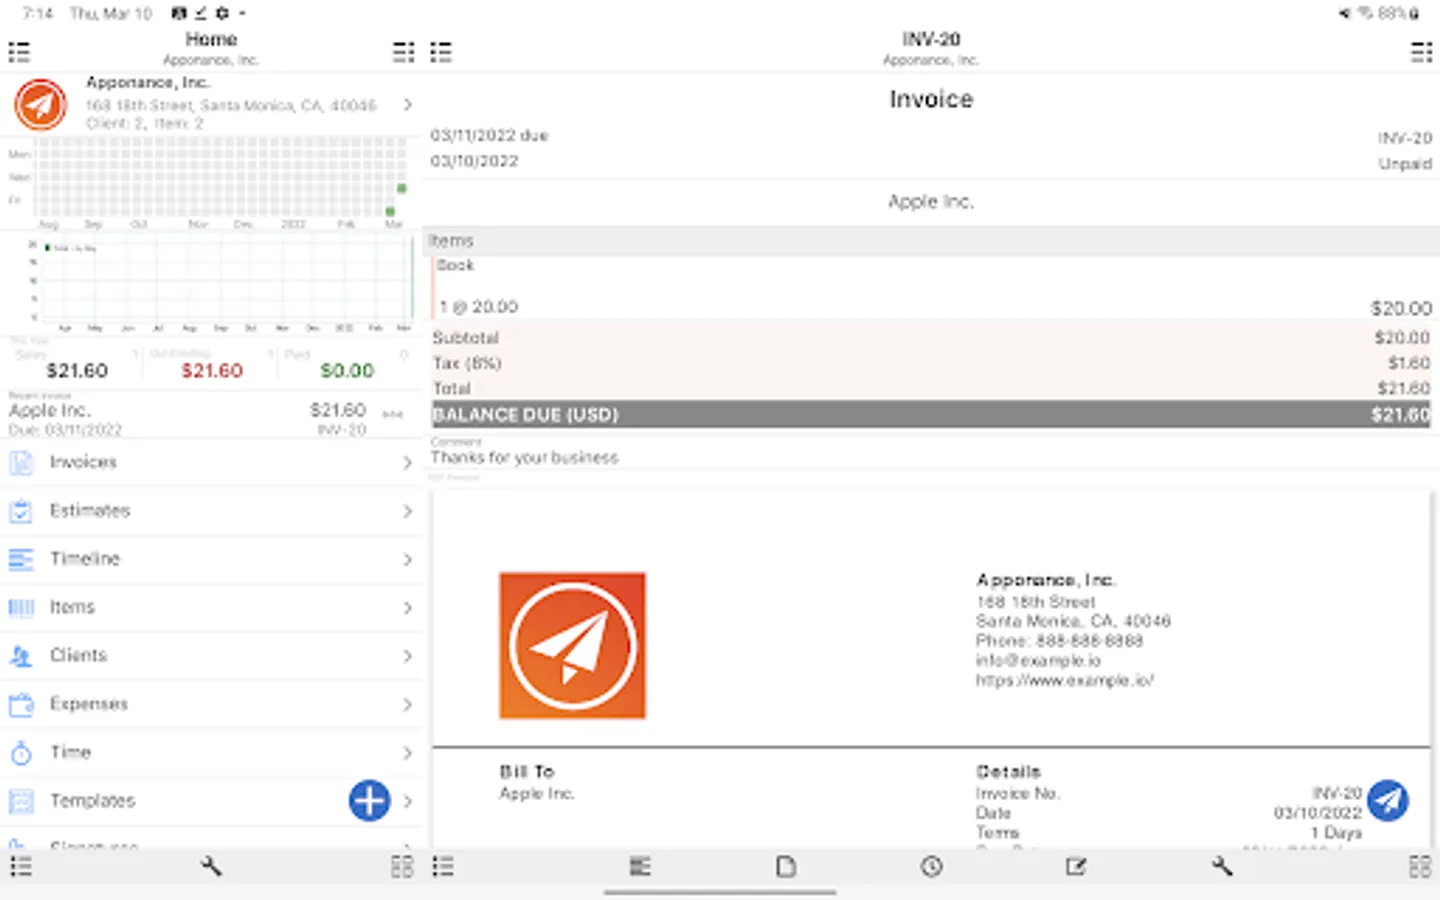Tap the Subtotal row
Screen dimensions: 1440x900
point(931,338)
